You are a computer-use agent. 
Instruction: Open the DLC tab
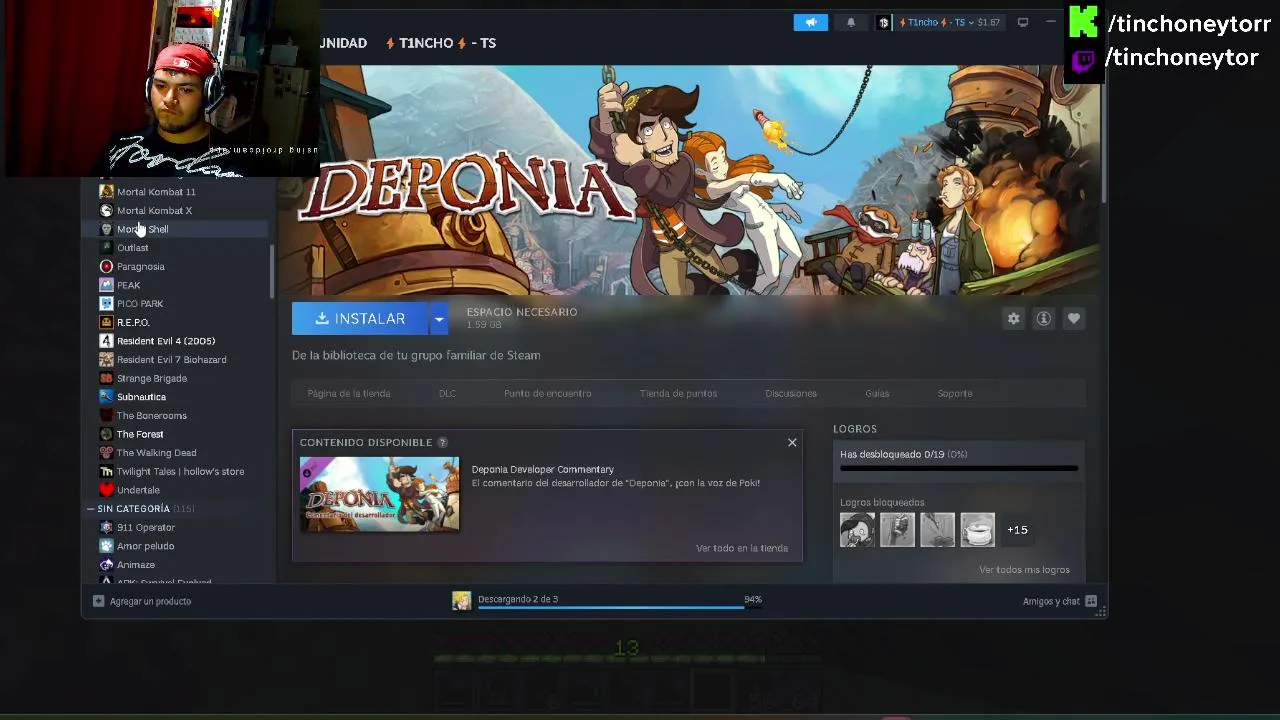coord(447,393)
